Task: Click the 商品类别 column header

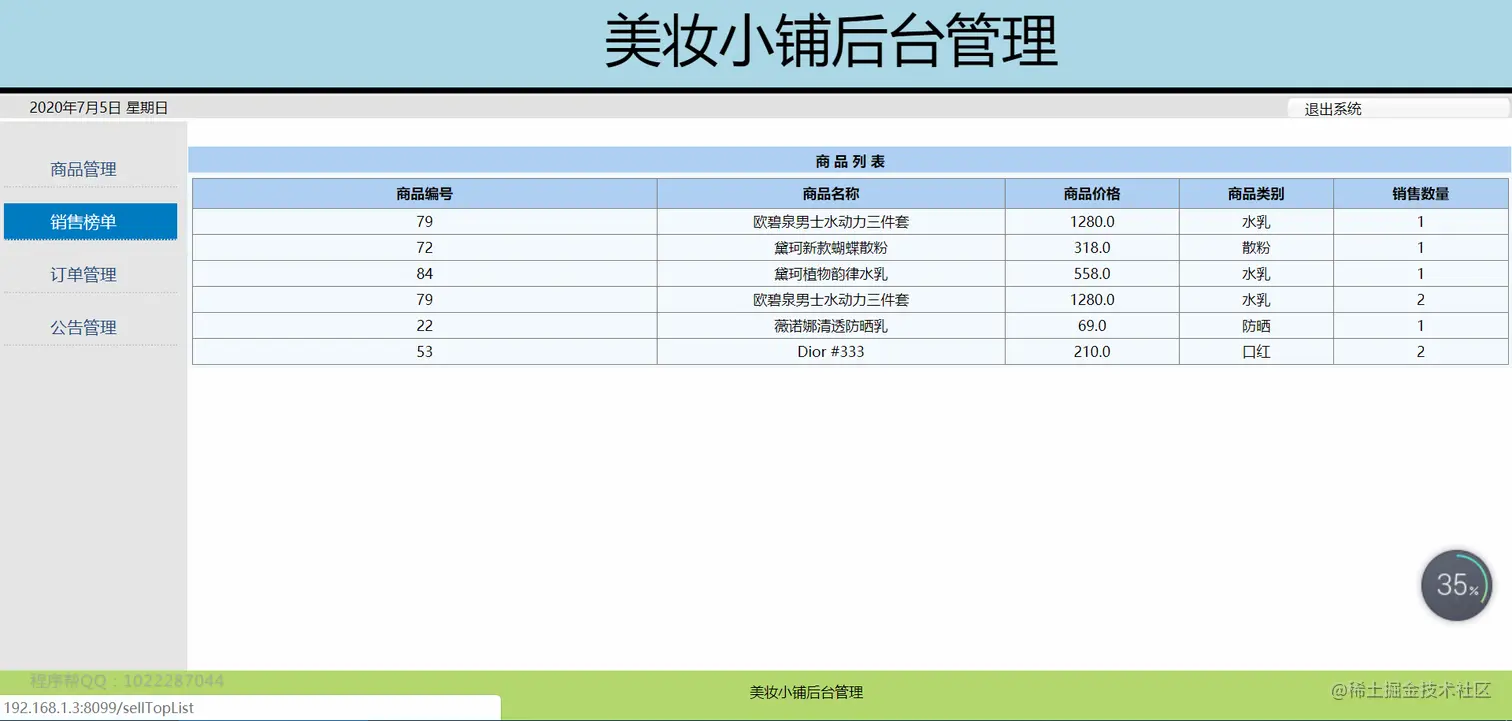Action: 1256,194
